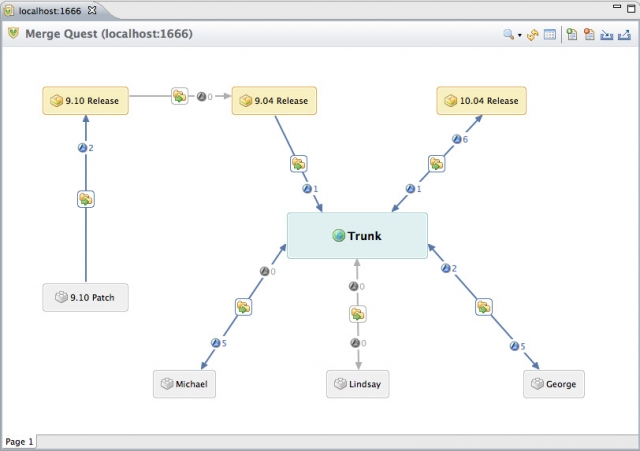Select the 9.10 Patch node
The image size is (640, 451).
coord(86,297)
